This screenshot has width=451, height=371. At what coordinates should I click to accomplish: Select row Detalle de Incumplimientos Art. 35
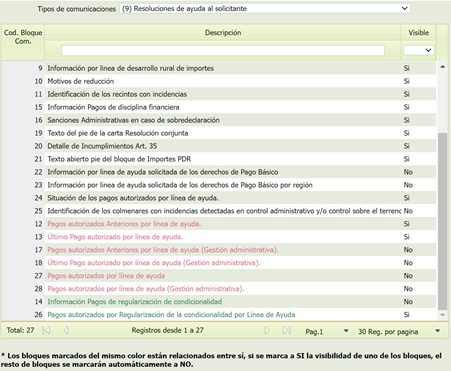click(219, 146)
